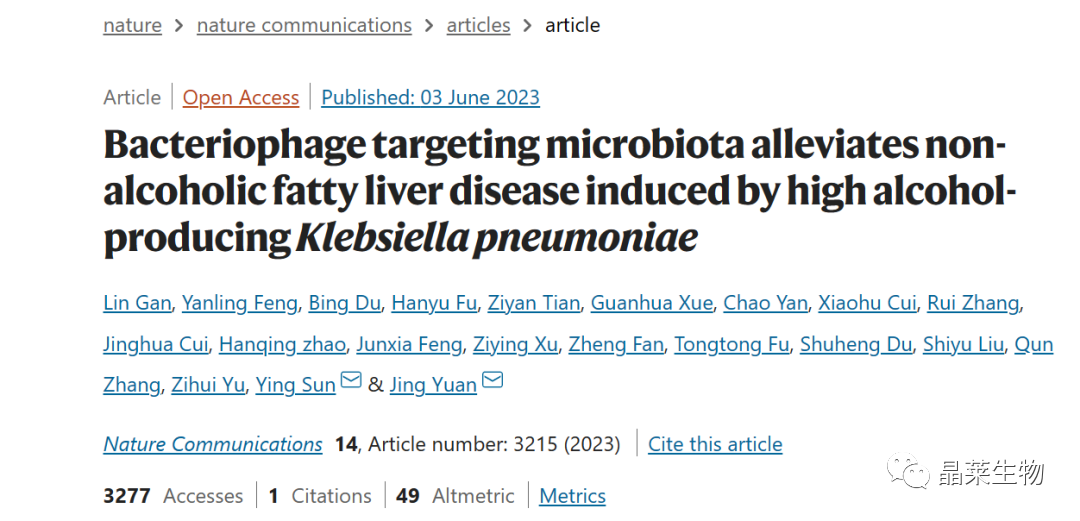
Task: Open the 'articles' breadcrumb link
Action: tap(478, 26)
